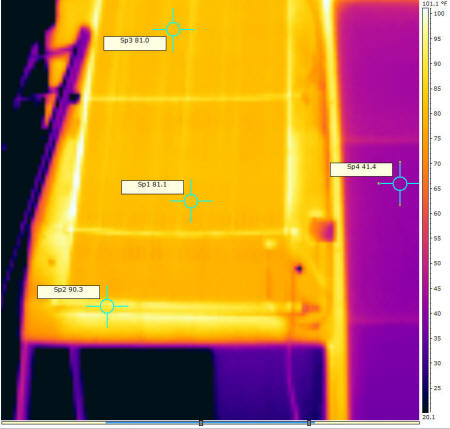Click the 101.1 °F maximum scale value

click(435, 3)
